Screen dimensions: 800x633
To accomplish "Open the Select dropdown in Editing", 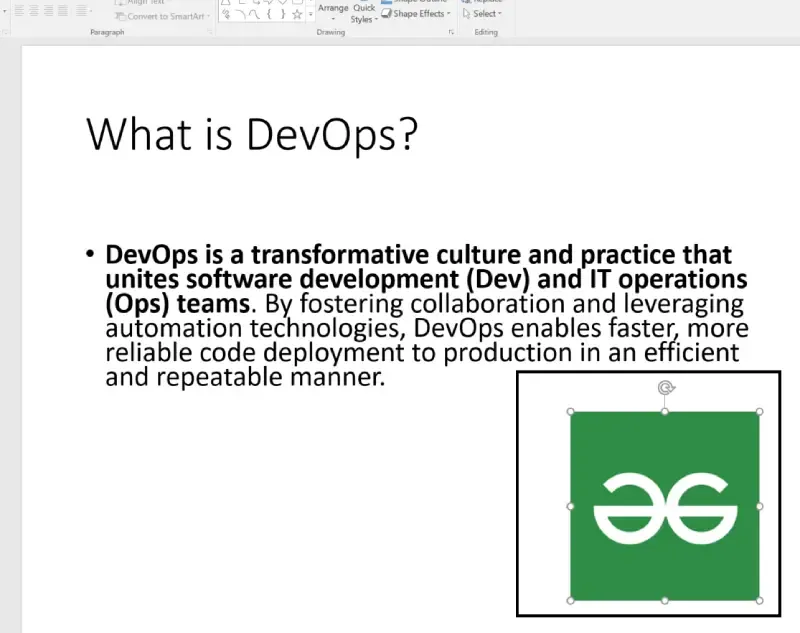I will [482, 14].
